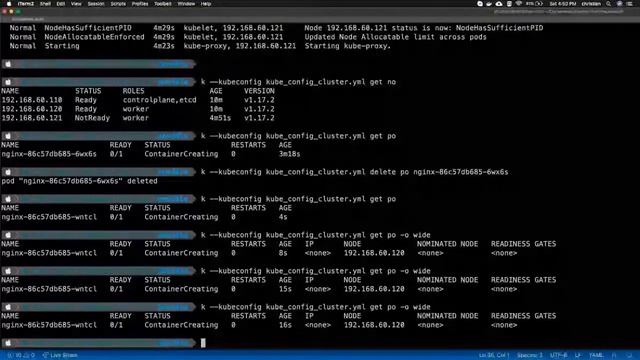The width and height of the screenshot is (640, 360).
Task: Click the NOMINATED NODE header in first wide output
Action: [x=447, y=244]
